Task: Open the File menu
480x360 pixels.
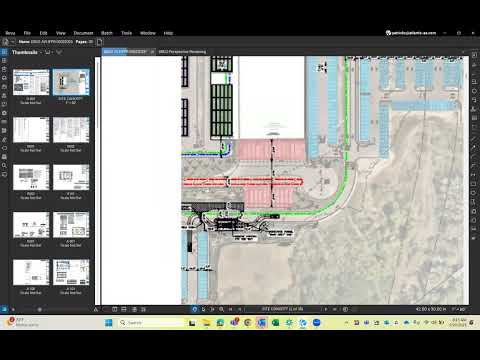Action: coord(27,33)
